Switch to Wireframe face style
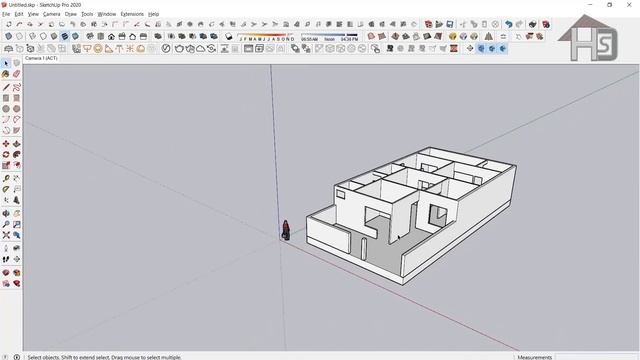 [33, 36]
